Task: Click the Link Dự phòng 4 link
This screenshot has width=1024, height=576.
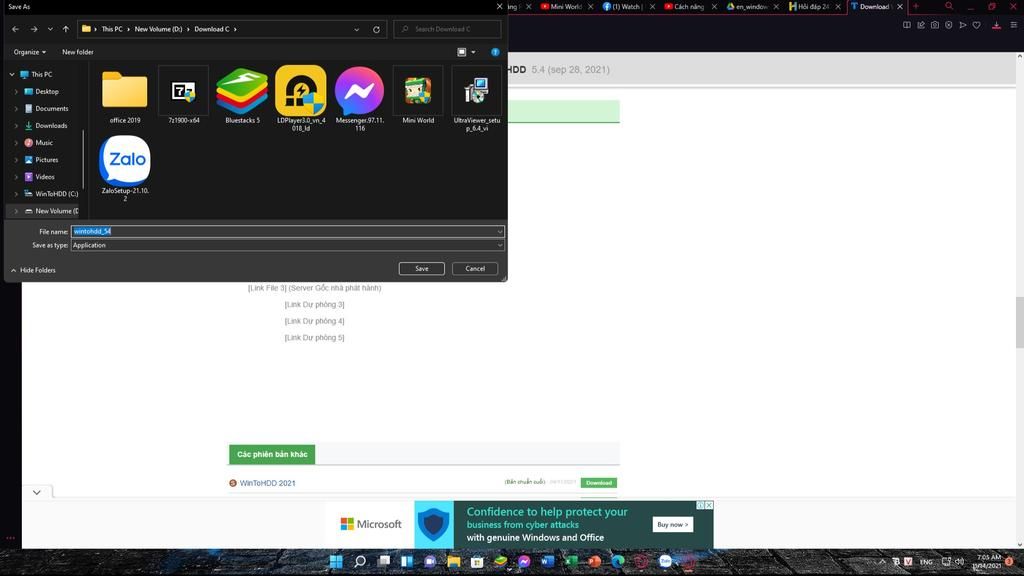Action: [314, 321]
